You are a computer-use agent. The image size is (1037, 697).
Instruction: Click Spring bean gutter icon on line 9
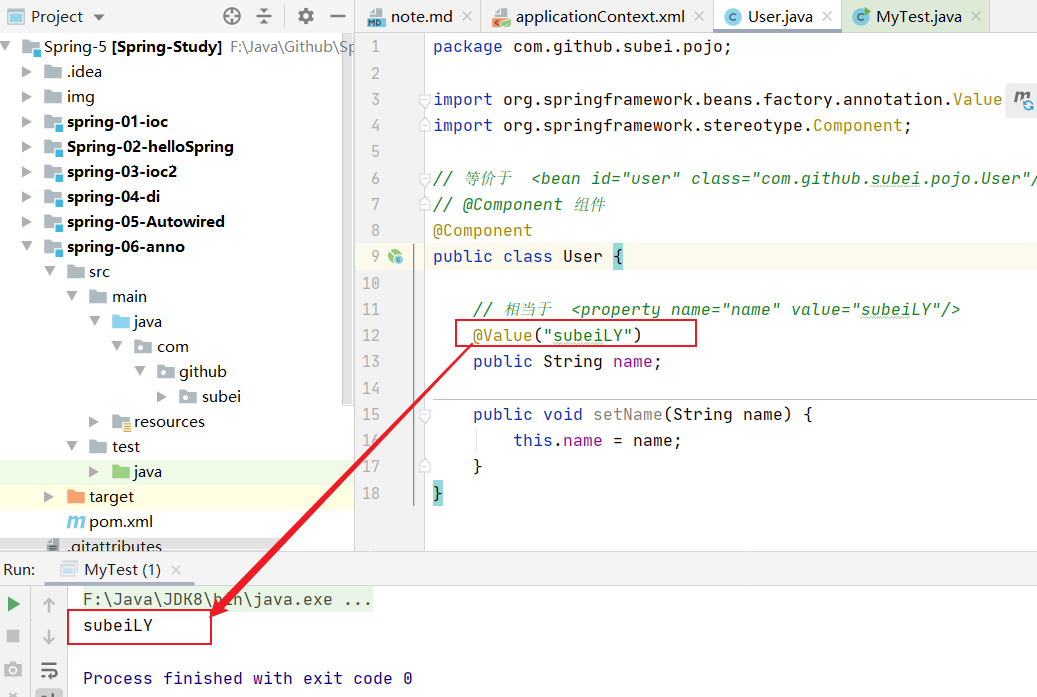tap(395, 257)
